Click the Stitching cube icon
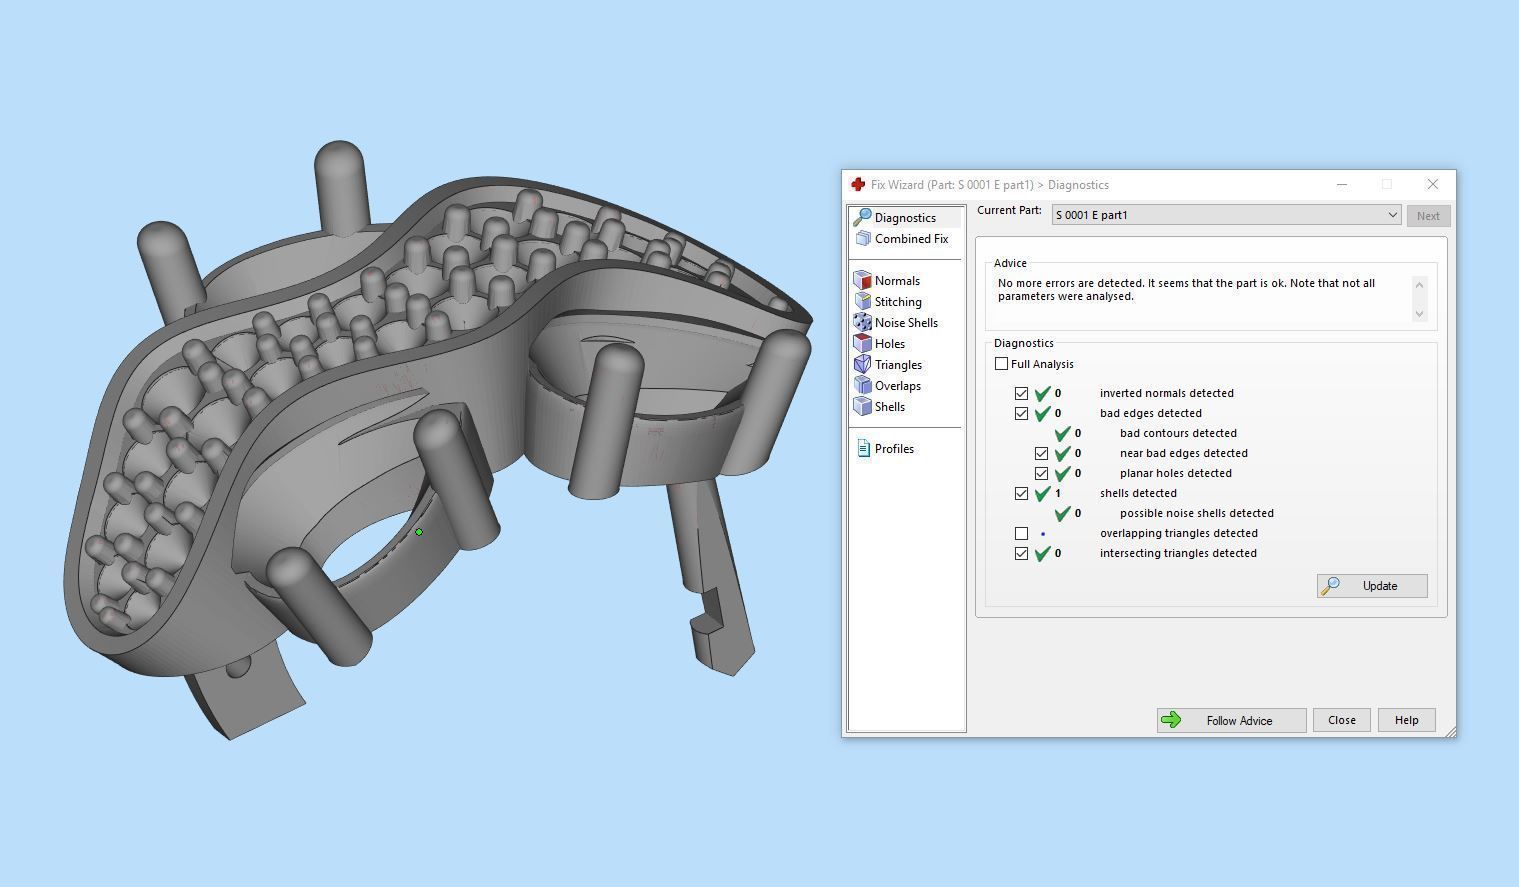This screenshot has width=1519, height=887. [x=862, y=302]
